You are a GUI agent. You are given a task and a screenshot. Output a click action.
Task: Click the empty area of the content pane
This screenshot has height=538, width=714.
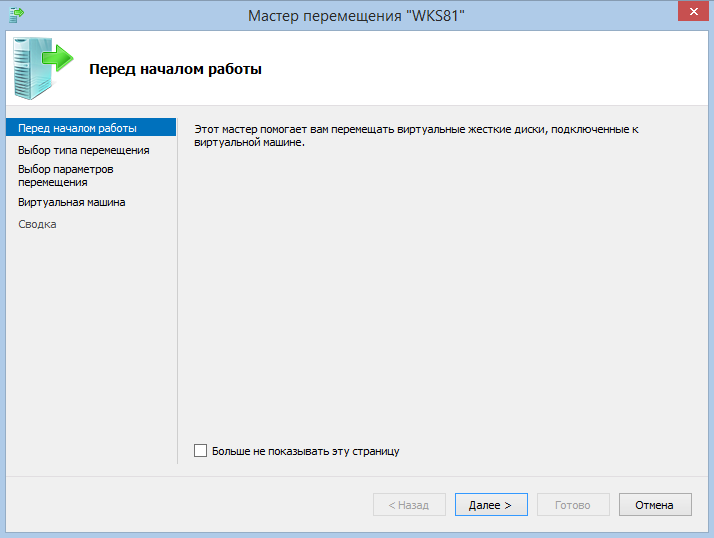click(x=440, y=300)
